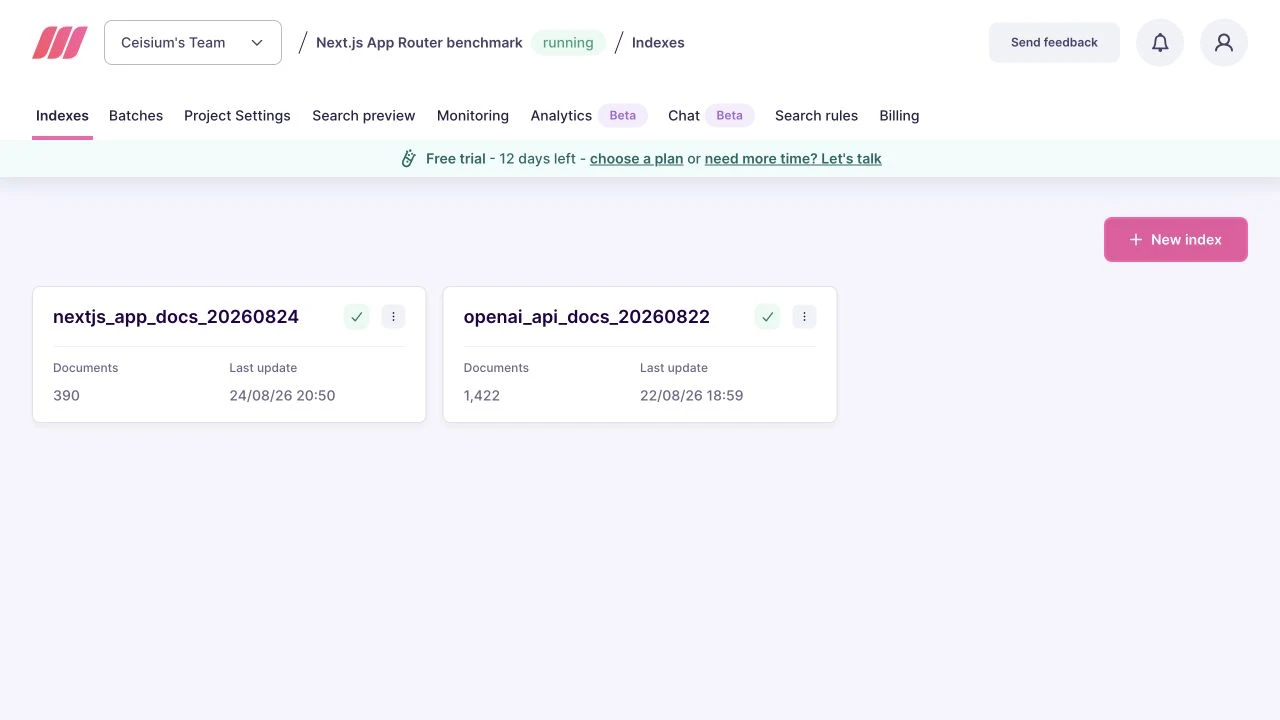Click the green check on nextjs_app_docs_20260824
This screenshot has width=1280, height=720.
click(x=357, y=317)
